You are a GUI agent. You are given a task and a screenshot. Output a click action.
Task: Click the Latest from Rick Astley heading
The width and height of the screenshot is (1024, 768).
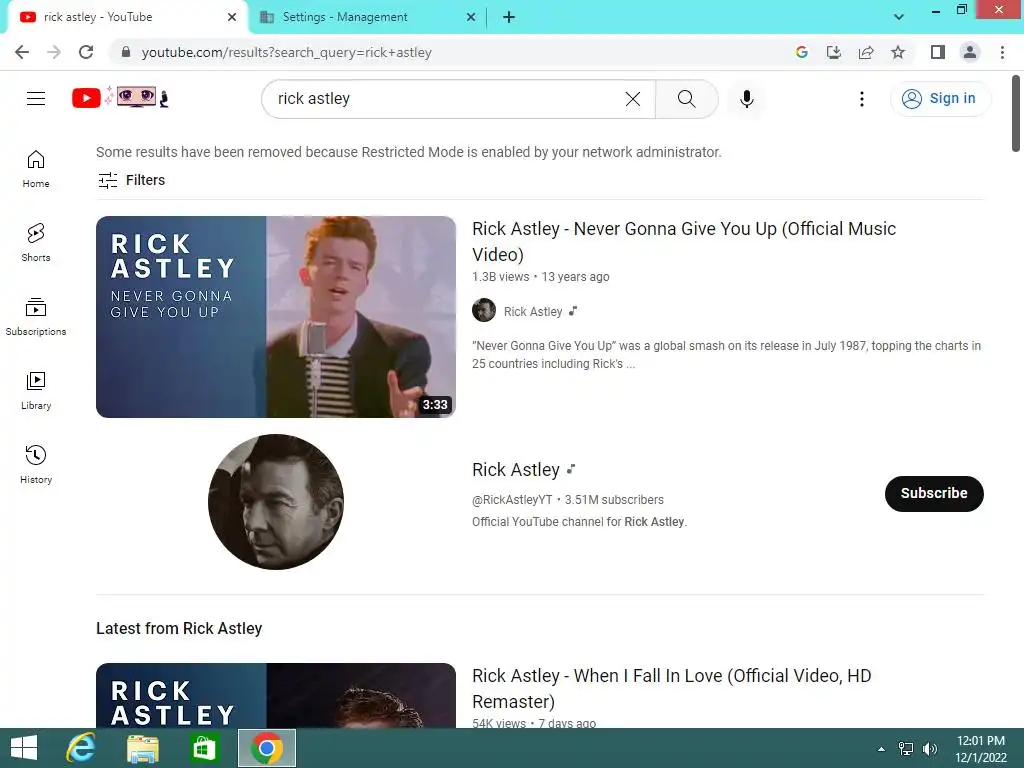pos(179,628)
